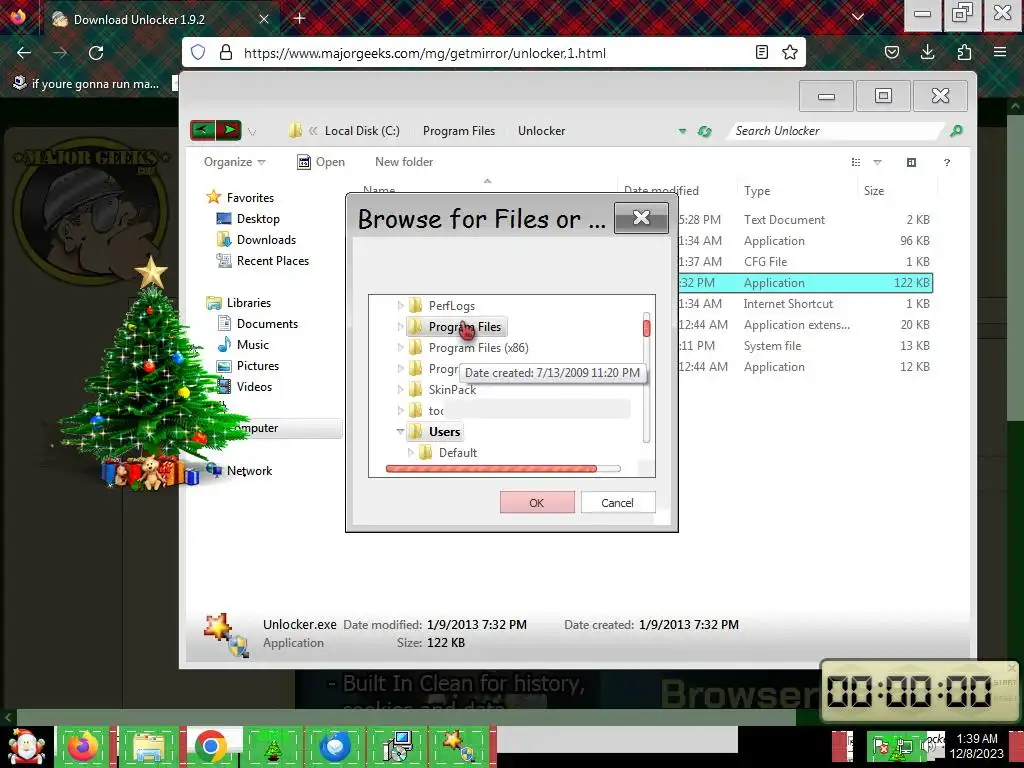
Task: Click the Firefox address bar URL
Action: pyautogui.click(x=424, y=53)
